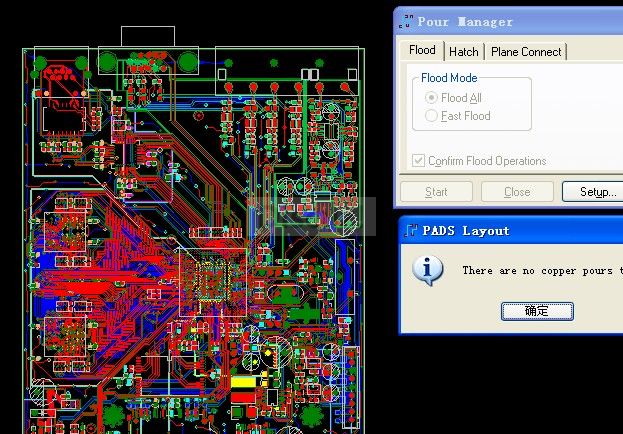
Task: Open Setup in Pour Manager
Action: pos(593,192)
